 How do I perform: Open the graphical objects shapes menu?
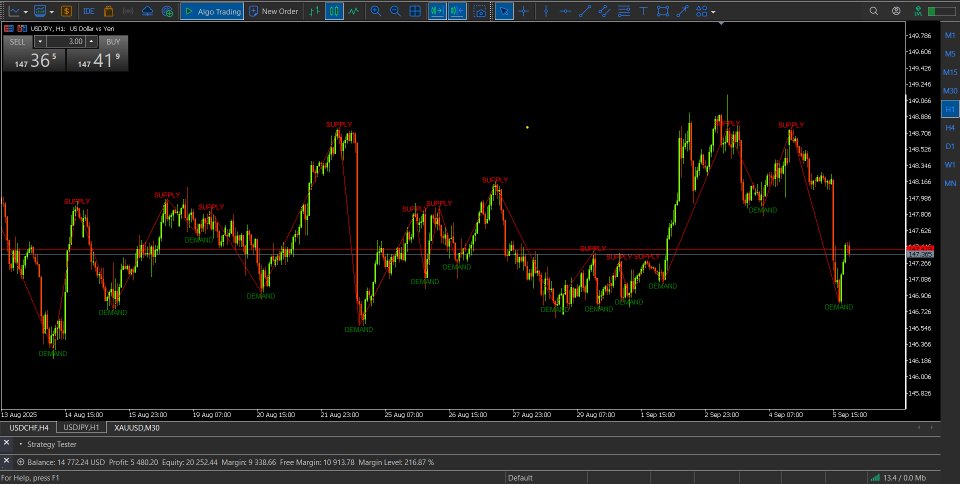click(702, 11)
